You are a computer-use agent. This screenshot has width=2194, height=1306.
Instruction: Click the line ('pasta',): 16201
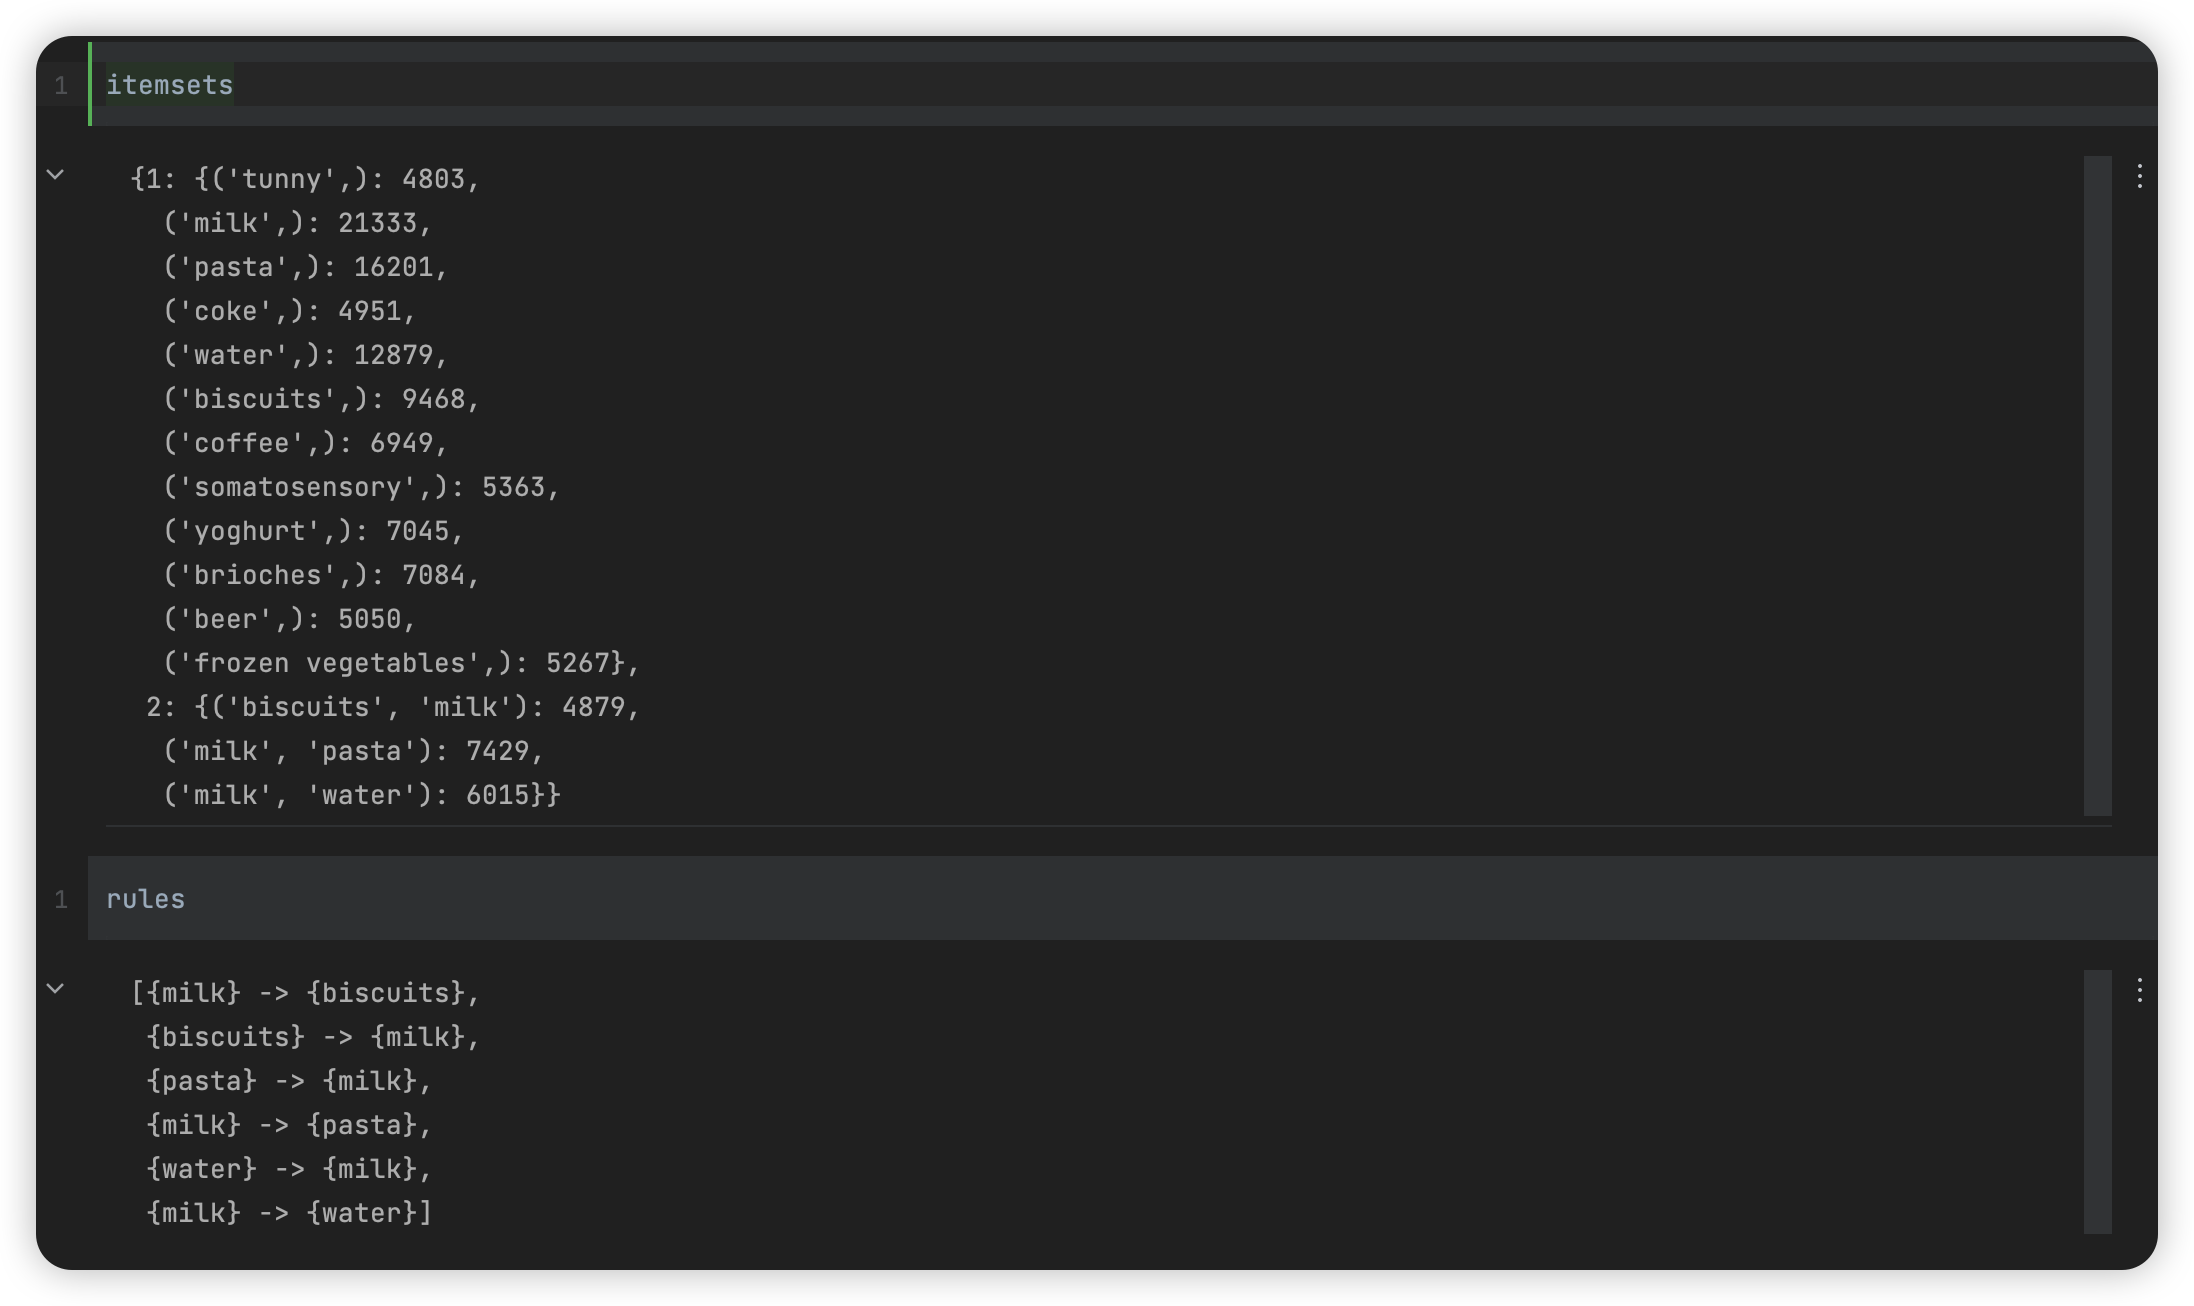(305, 267)
